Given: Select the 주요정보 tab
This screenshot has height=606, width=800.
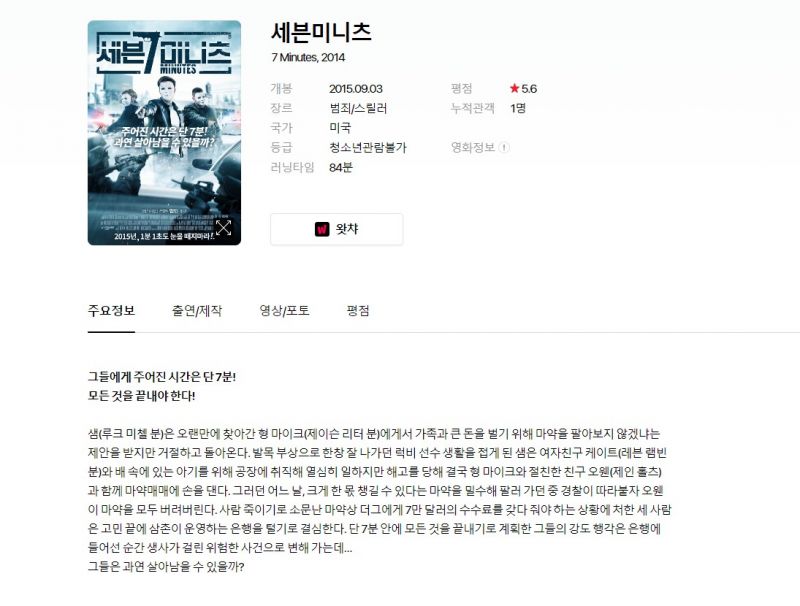Looking at the screenshot, I should 111,311.
